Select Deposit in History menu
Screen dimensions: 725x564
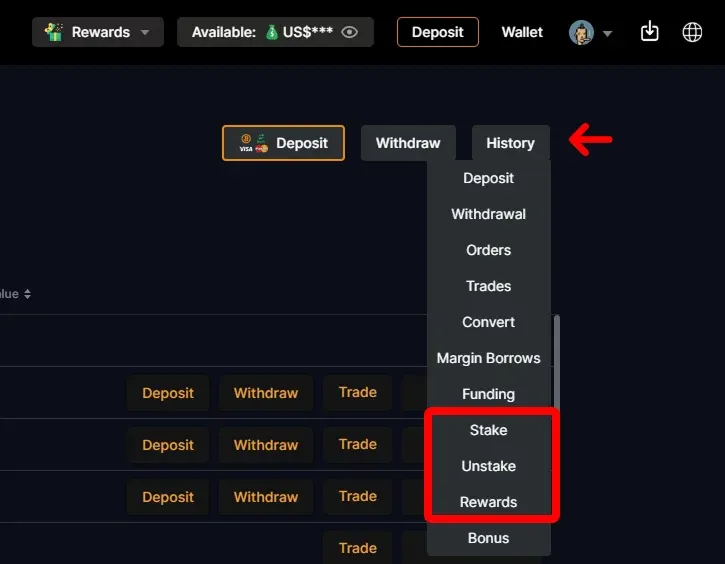(x=488, y=178)
